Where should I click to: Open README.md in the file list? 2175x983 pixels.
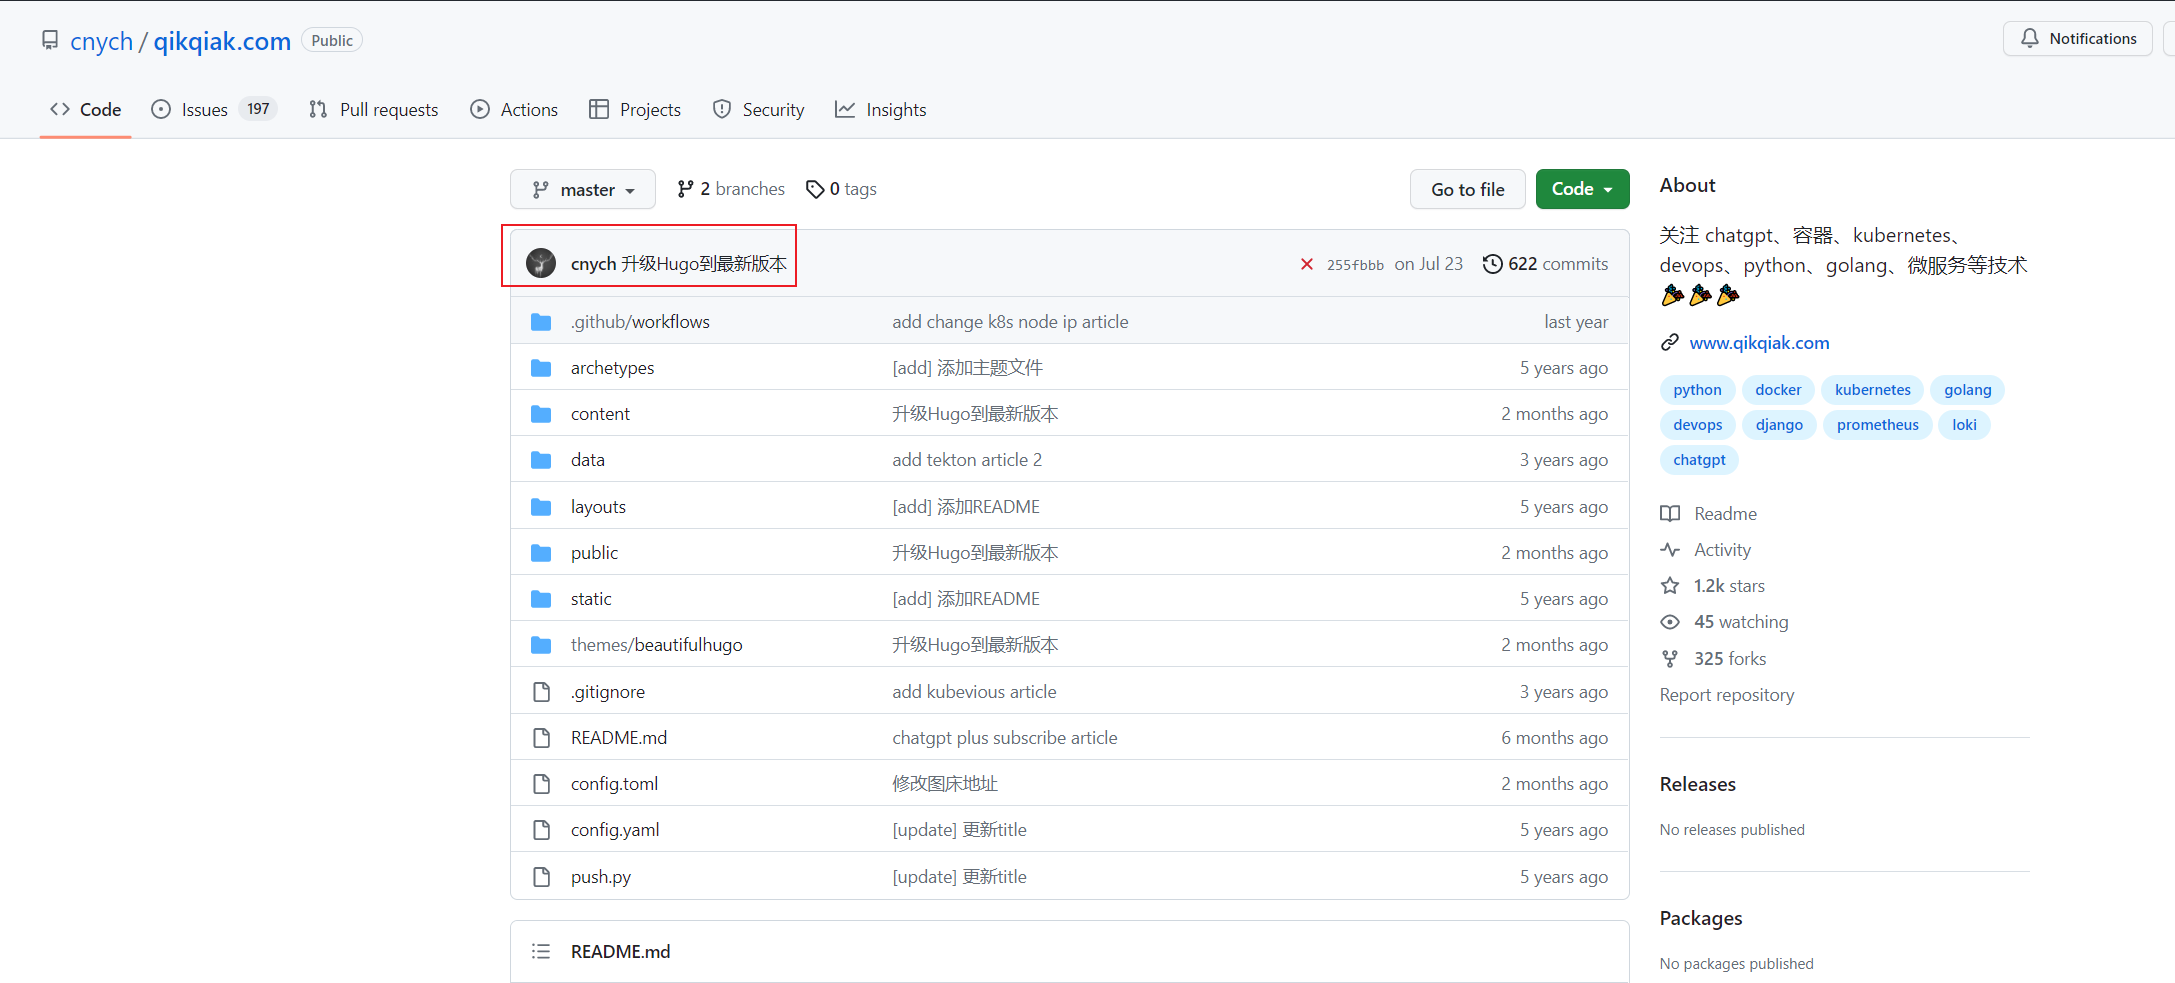pos(619,738)
